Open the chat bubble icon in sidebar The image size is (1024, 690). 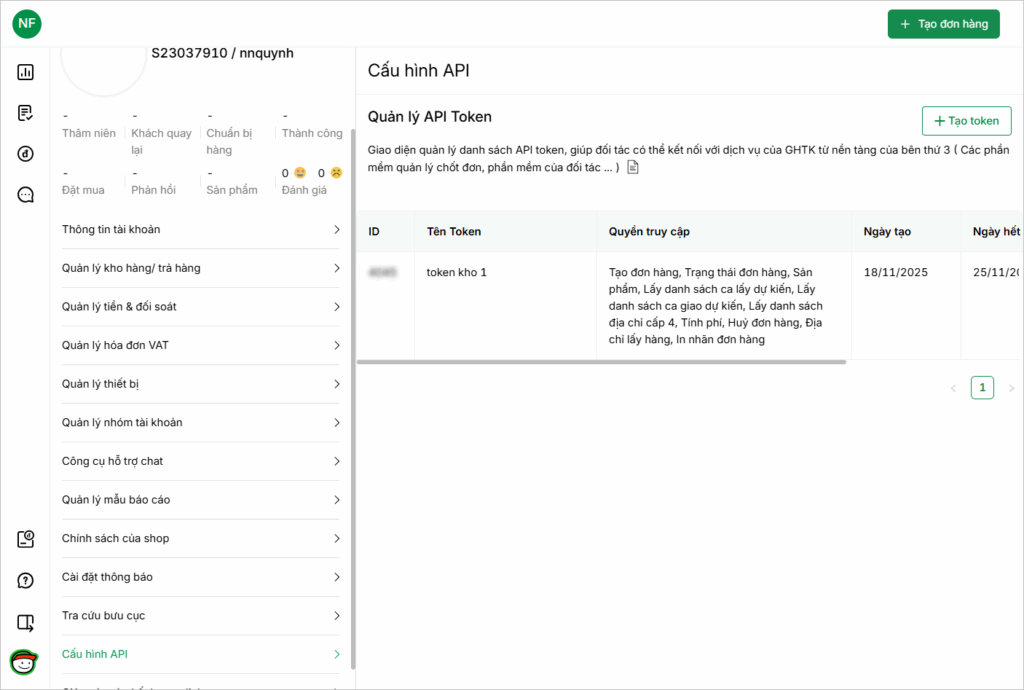point(26,195)
